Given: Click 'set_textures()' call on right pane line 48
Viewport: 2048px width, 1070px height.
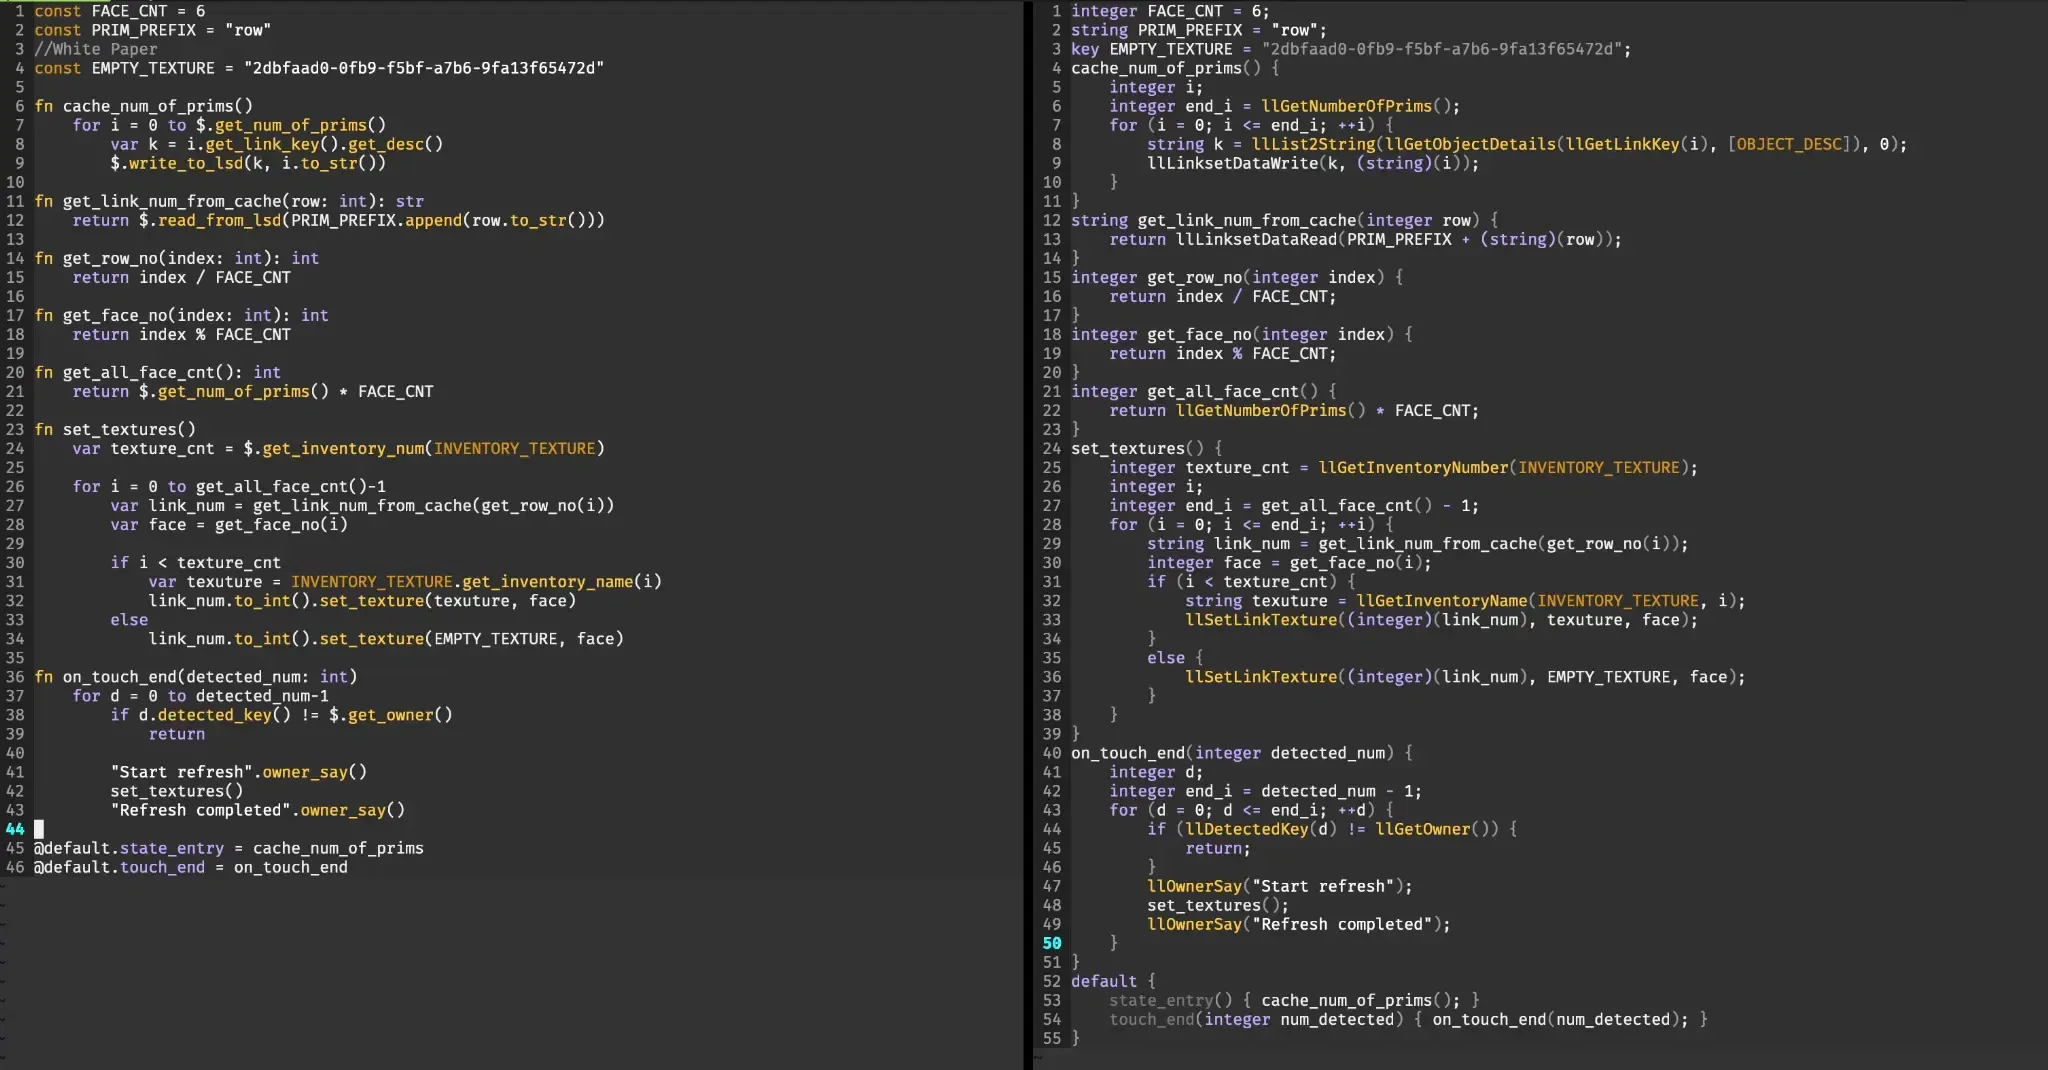Looking at the screenshot, I should (1218, 904).
